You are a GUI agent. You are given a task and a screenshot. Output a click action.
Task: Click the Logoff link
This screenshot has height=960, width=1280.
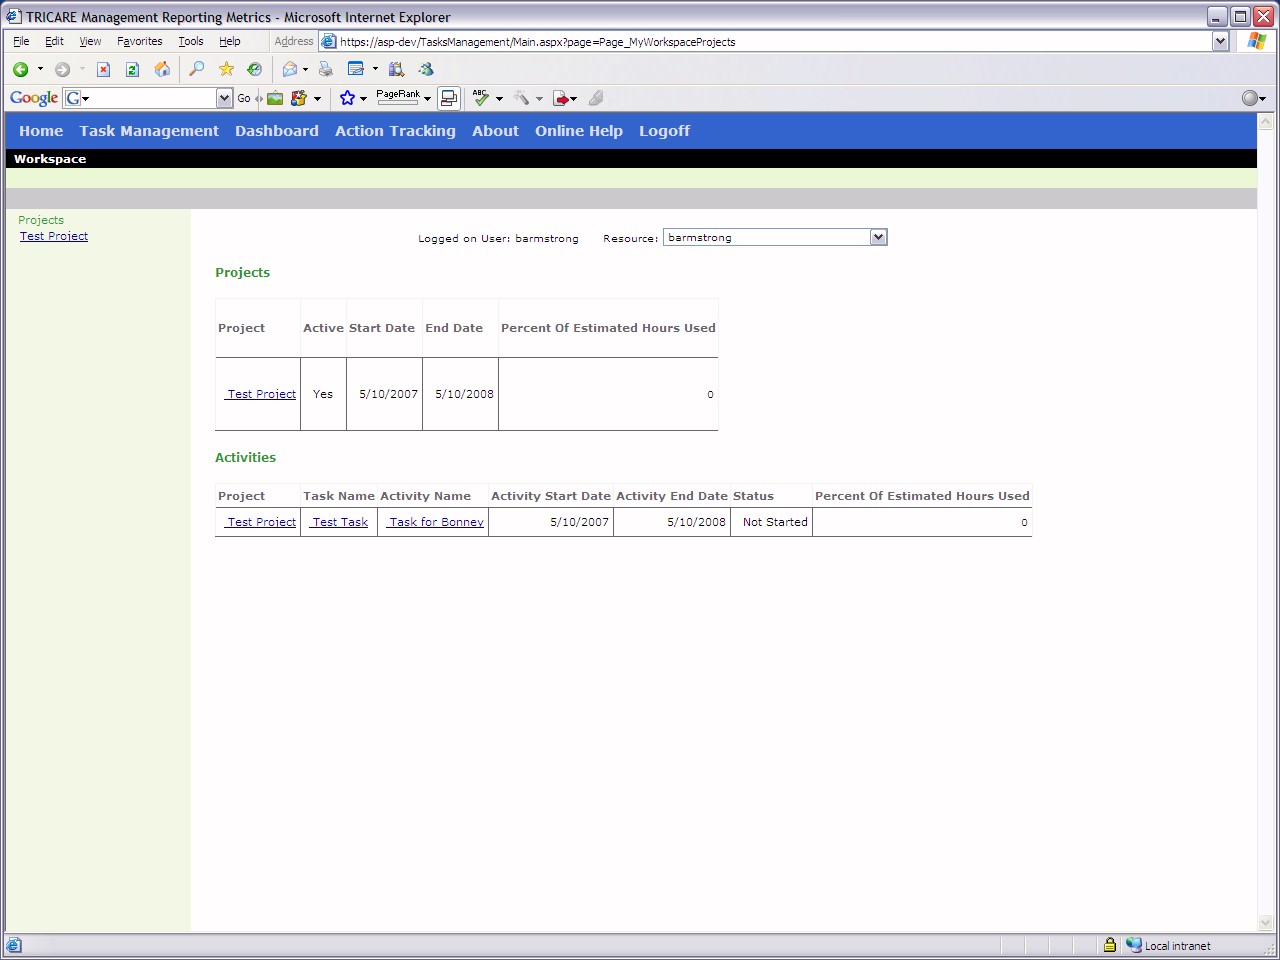click(664, 131)
